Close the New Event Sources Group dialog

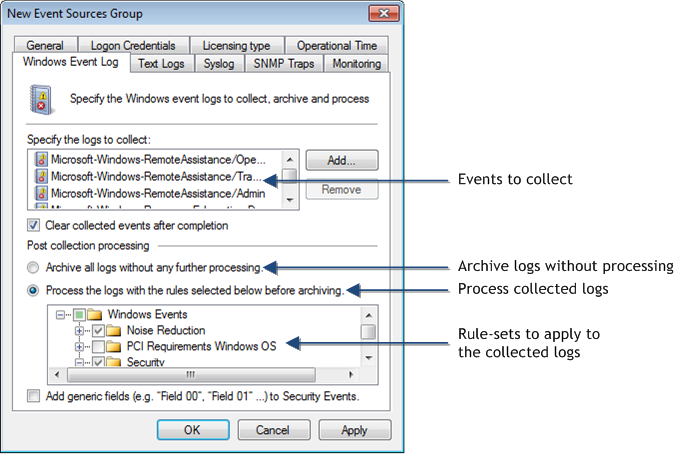384,14
